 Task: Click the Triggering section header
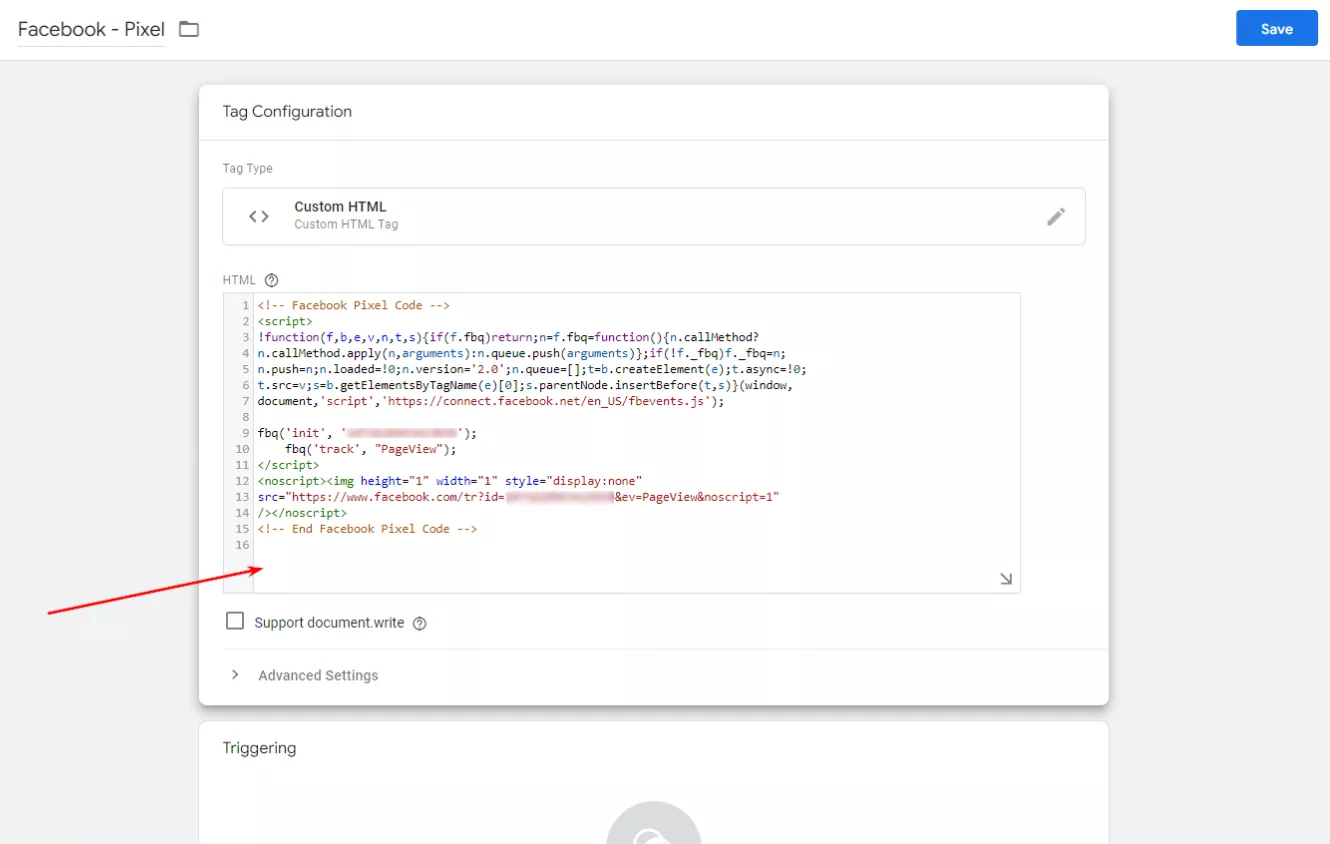(259, 748)
